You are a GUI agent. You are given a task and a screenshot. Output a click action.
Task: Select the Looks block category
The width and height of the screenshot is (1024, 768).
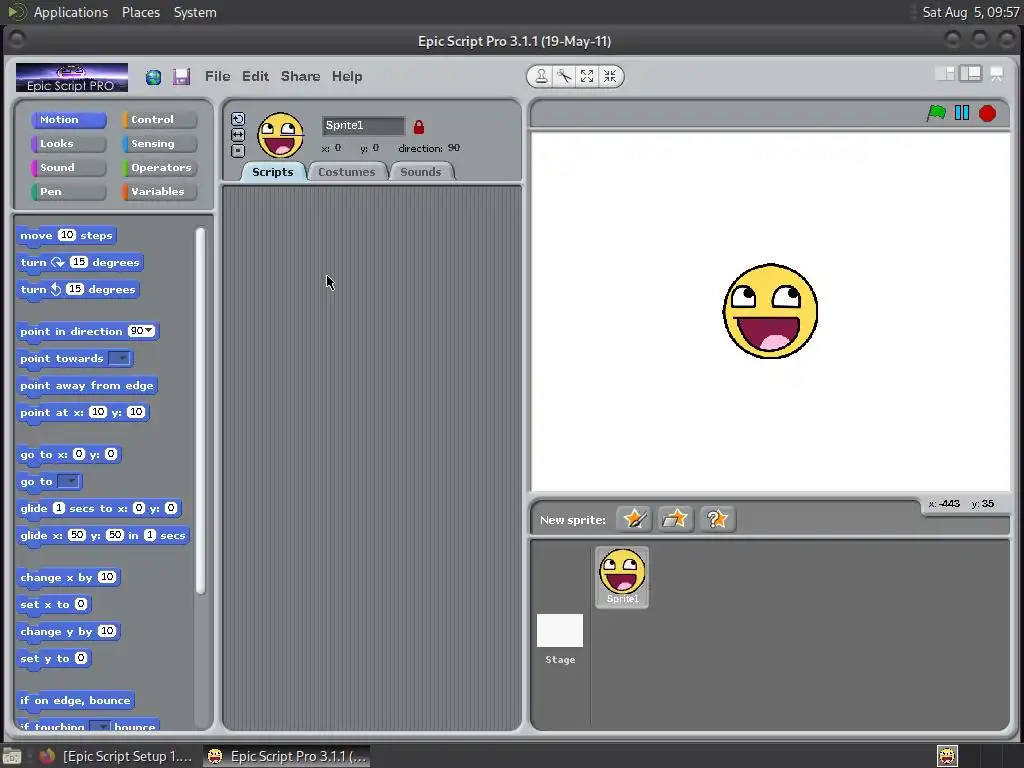[68, 144]
